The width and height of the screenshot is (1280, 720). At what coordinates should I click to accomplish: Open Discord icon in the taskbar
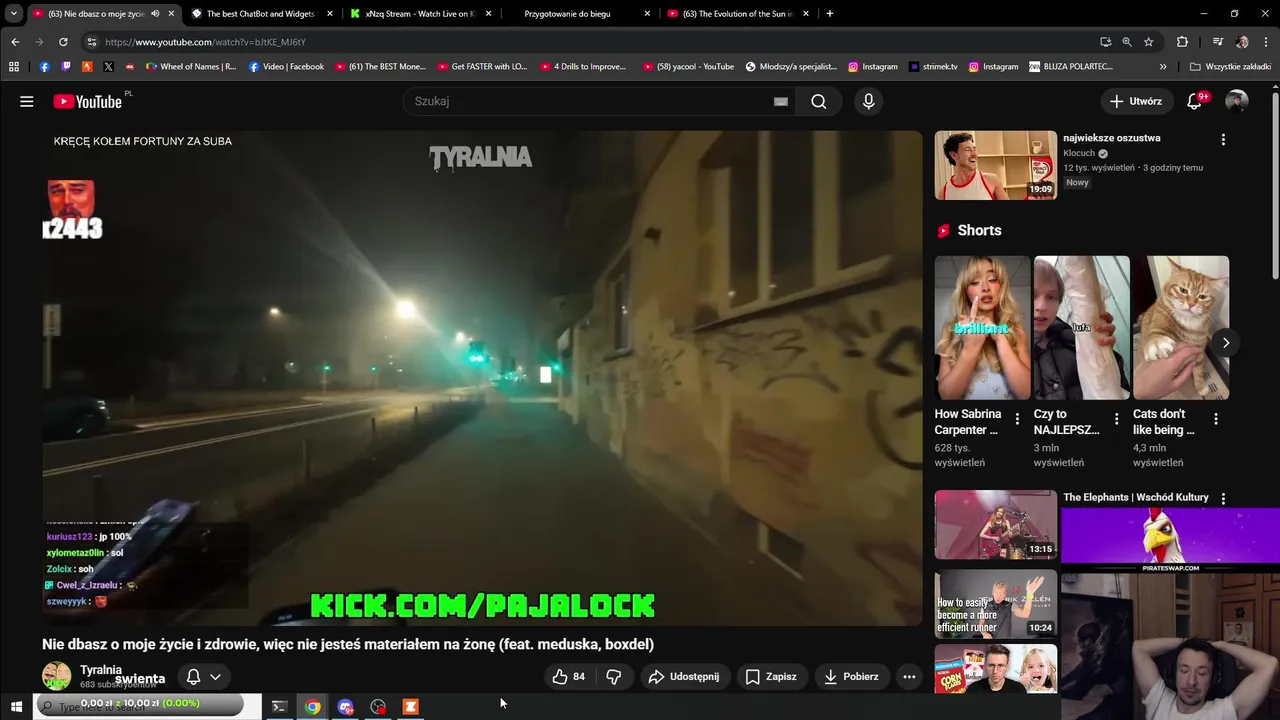click(346, 706)
